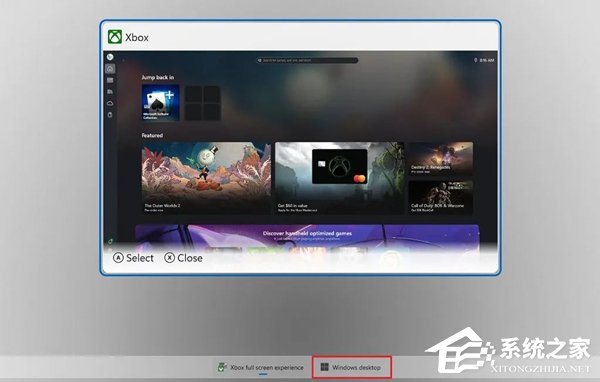Viewport: 600px width, 382px height.
Task: Open the Microsoft Solitaire Collection tile
Action: (x=160, y=103)
